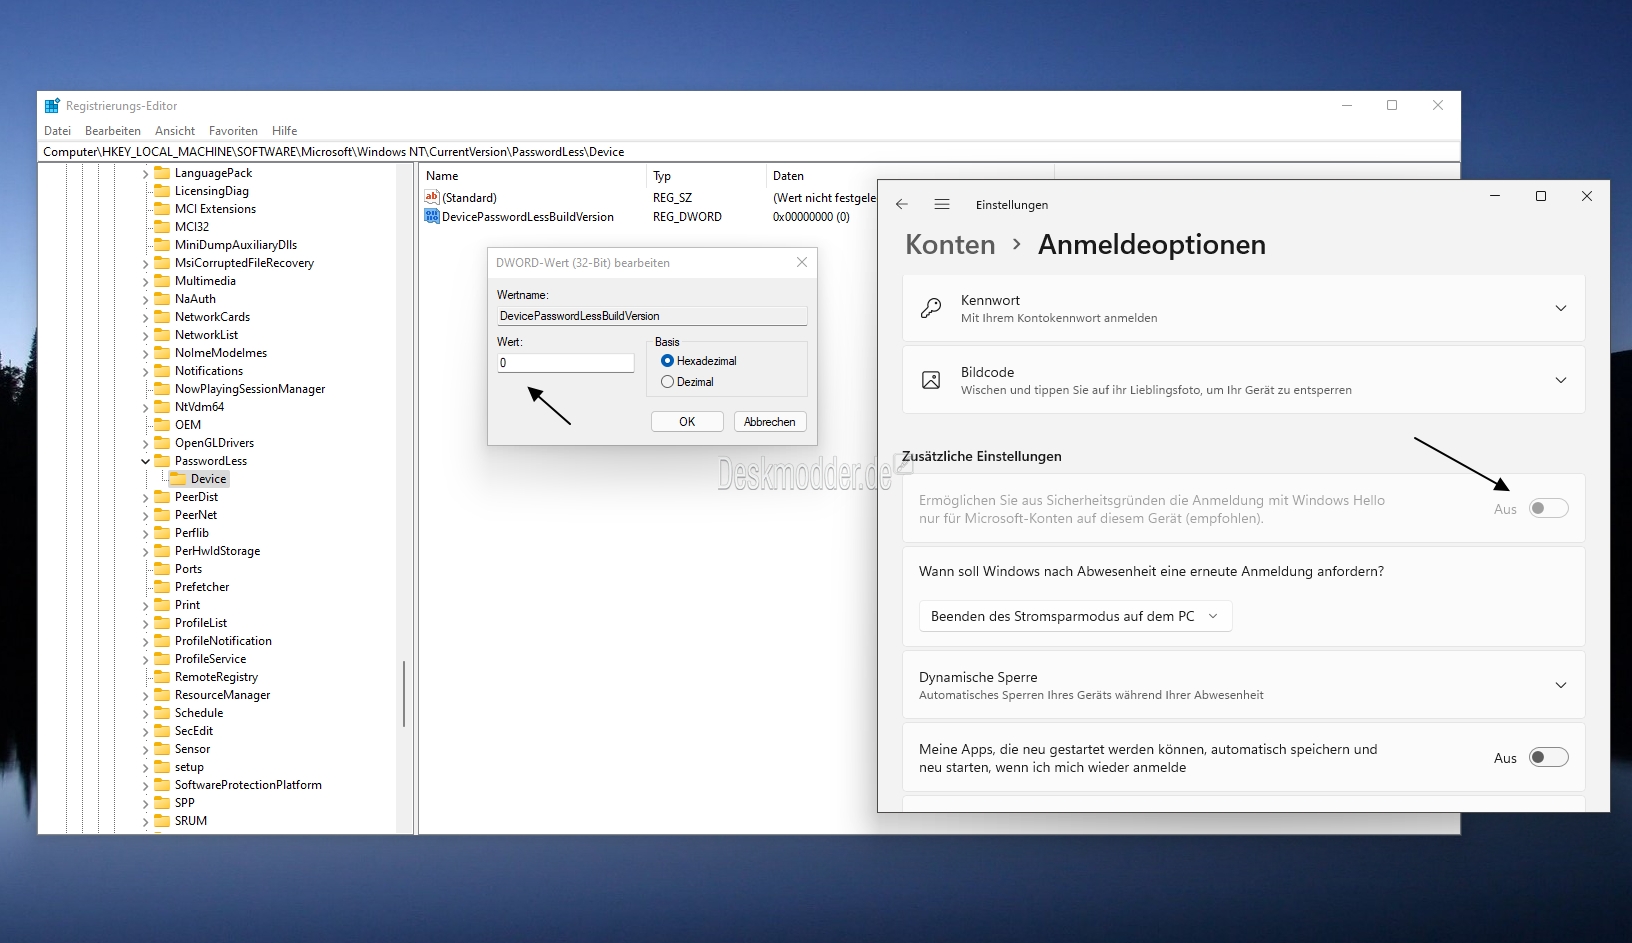
Task: Click the LanguagePack folder icon
Action: [x=162, y=173]
